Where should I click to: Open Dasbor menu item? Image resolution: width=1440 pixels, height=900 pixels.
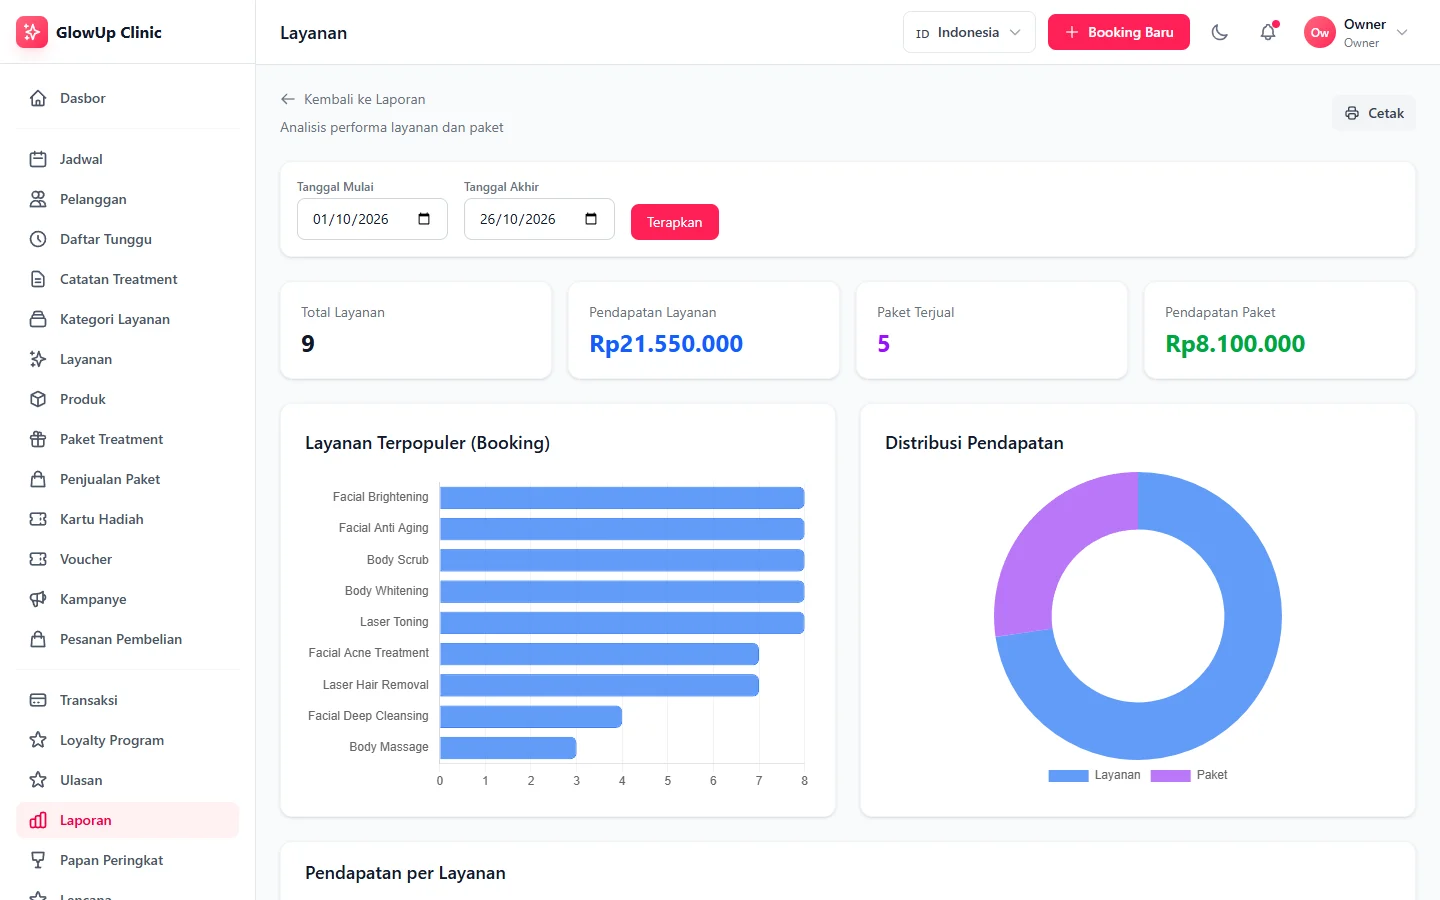pyautogui.click(x=128, y=98)
